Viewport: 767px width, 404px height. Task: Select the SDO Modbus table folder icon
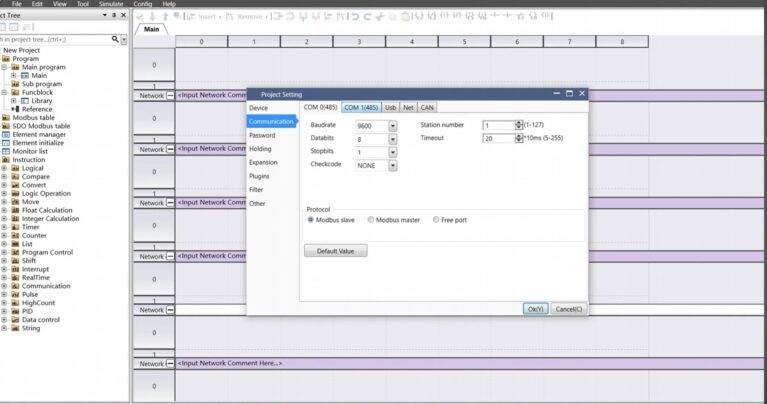pyautogui.click(x=6, y=126)
